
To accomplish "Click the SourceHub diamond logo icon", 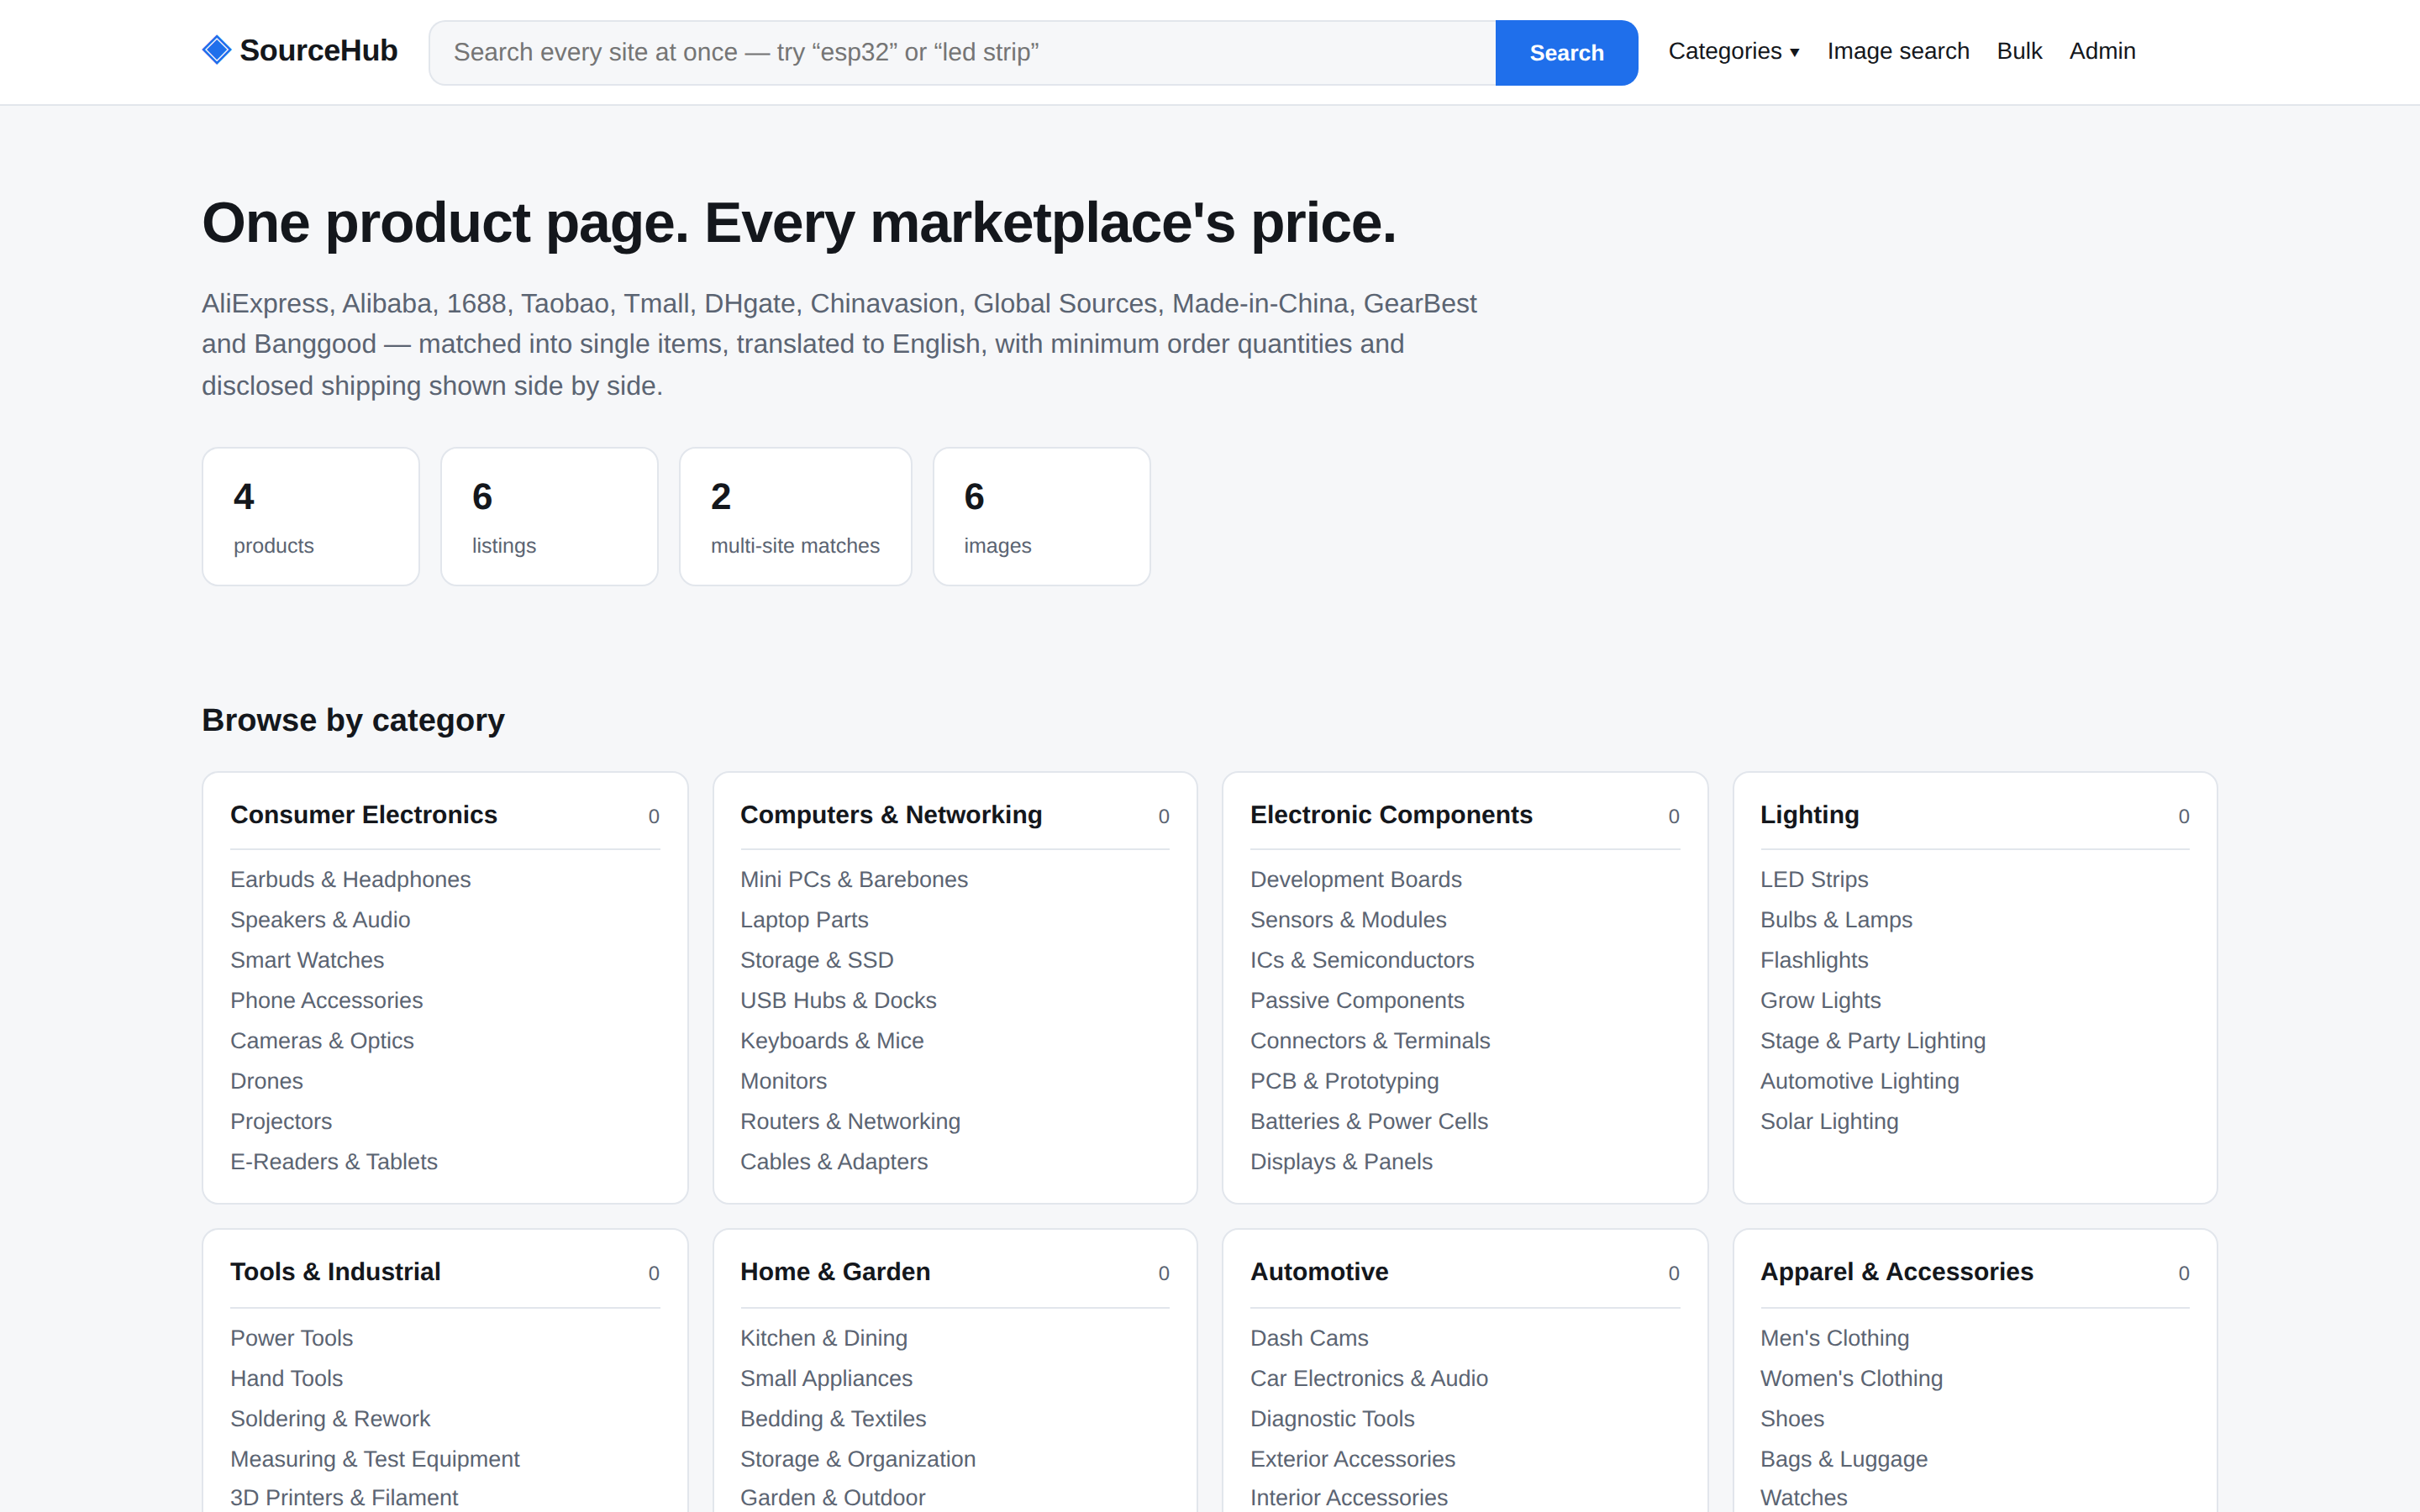I will point(216,50).
